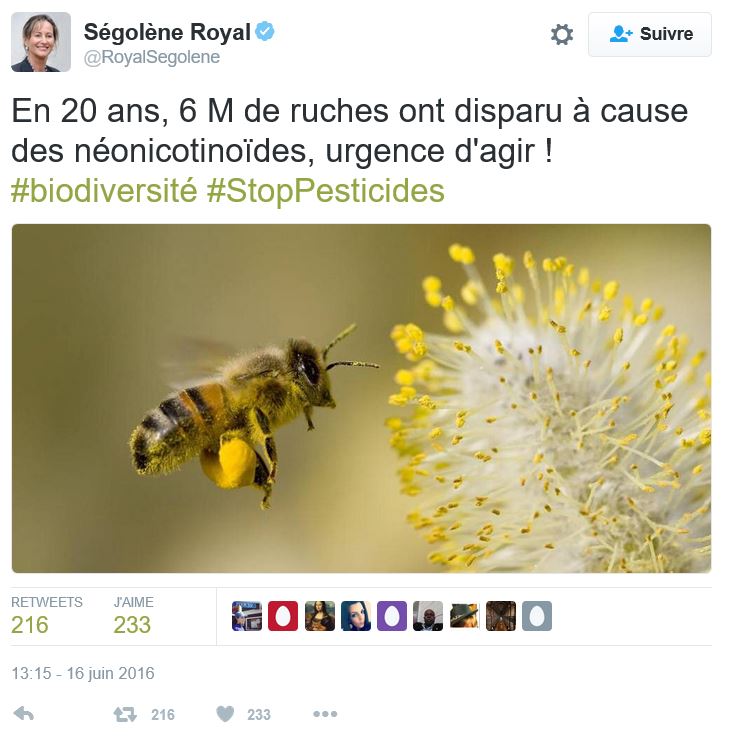Screen dimensions: 732x741
Task: Open the grey egg avatar profile
Action: click(537, 616)
